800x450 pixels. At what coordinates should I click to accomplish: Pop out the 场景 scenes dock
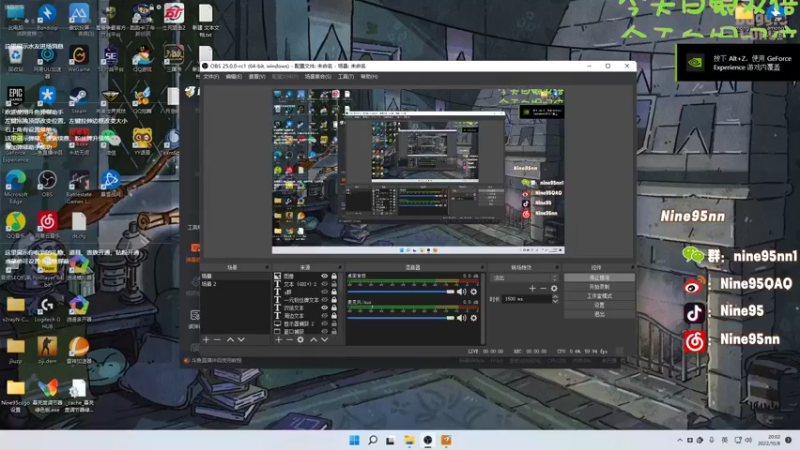pos(266,267)
